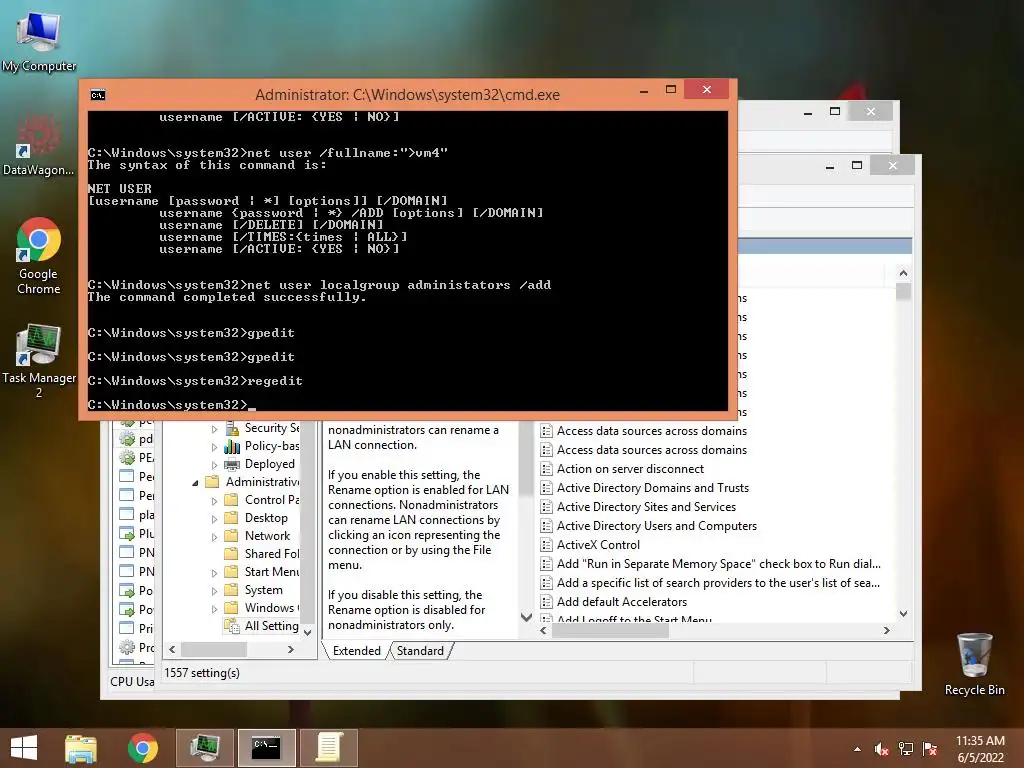The image size is (1024, 768).
Task: Click the description pane's down scroll arrow
Action: [x=526, y=616]
